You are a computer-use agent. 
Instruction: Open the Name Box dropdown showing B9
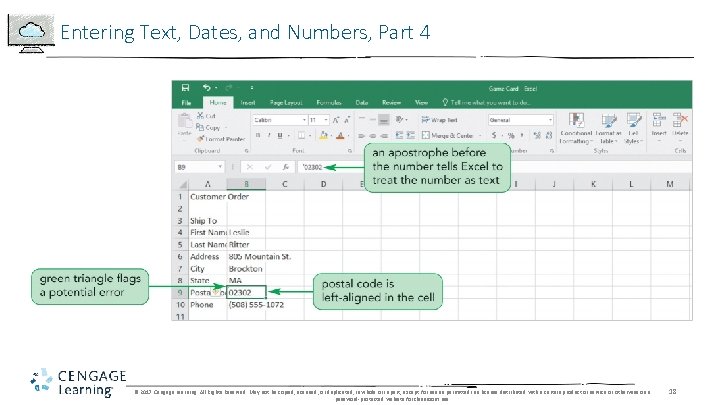220,167
